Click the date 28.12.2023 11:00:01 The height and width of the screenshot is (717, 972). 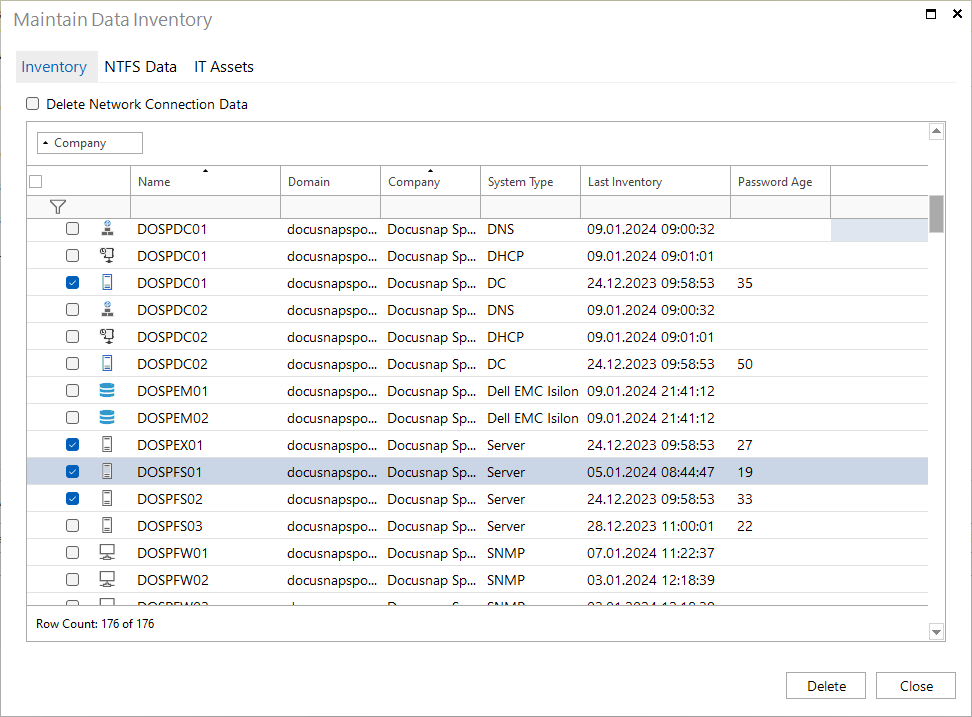click(x=650, y=526)
